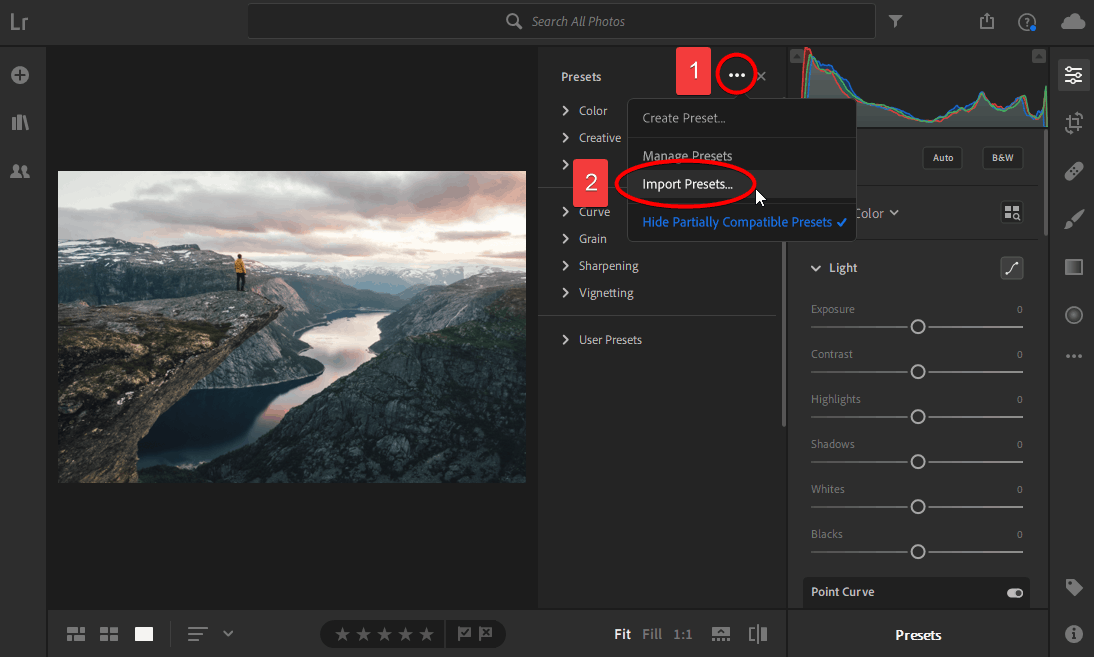Set the zoom to 1:1
Screen dimensions: 1094x657
coord(682,634)
